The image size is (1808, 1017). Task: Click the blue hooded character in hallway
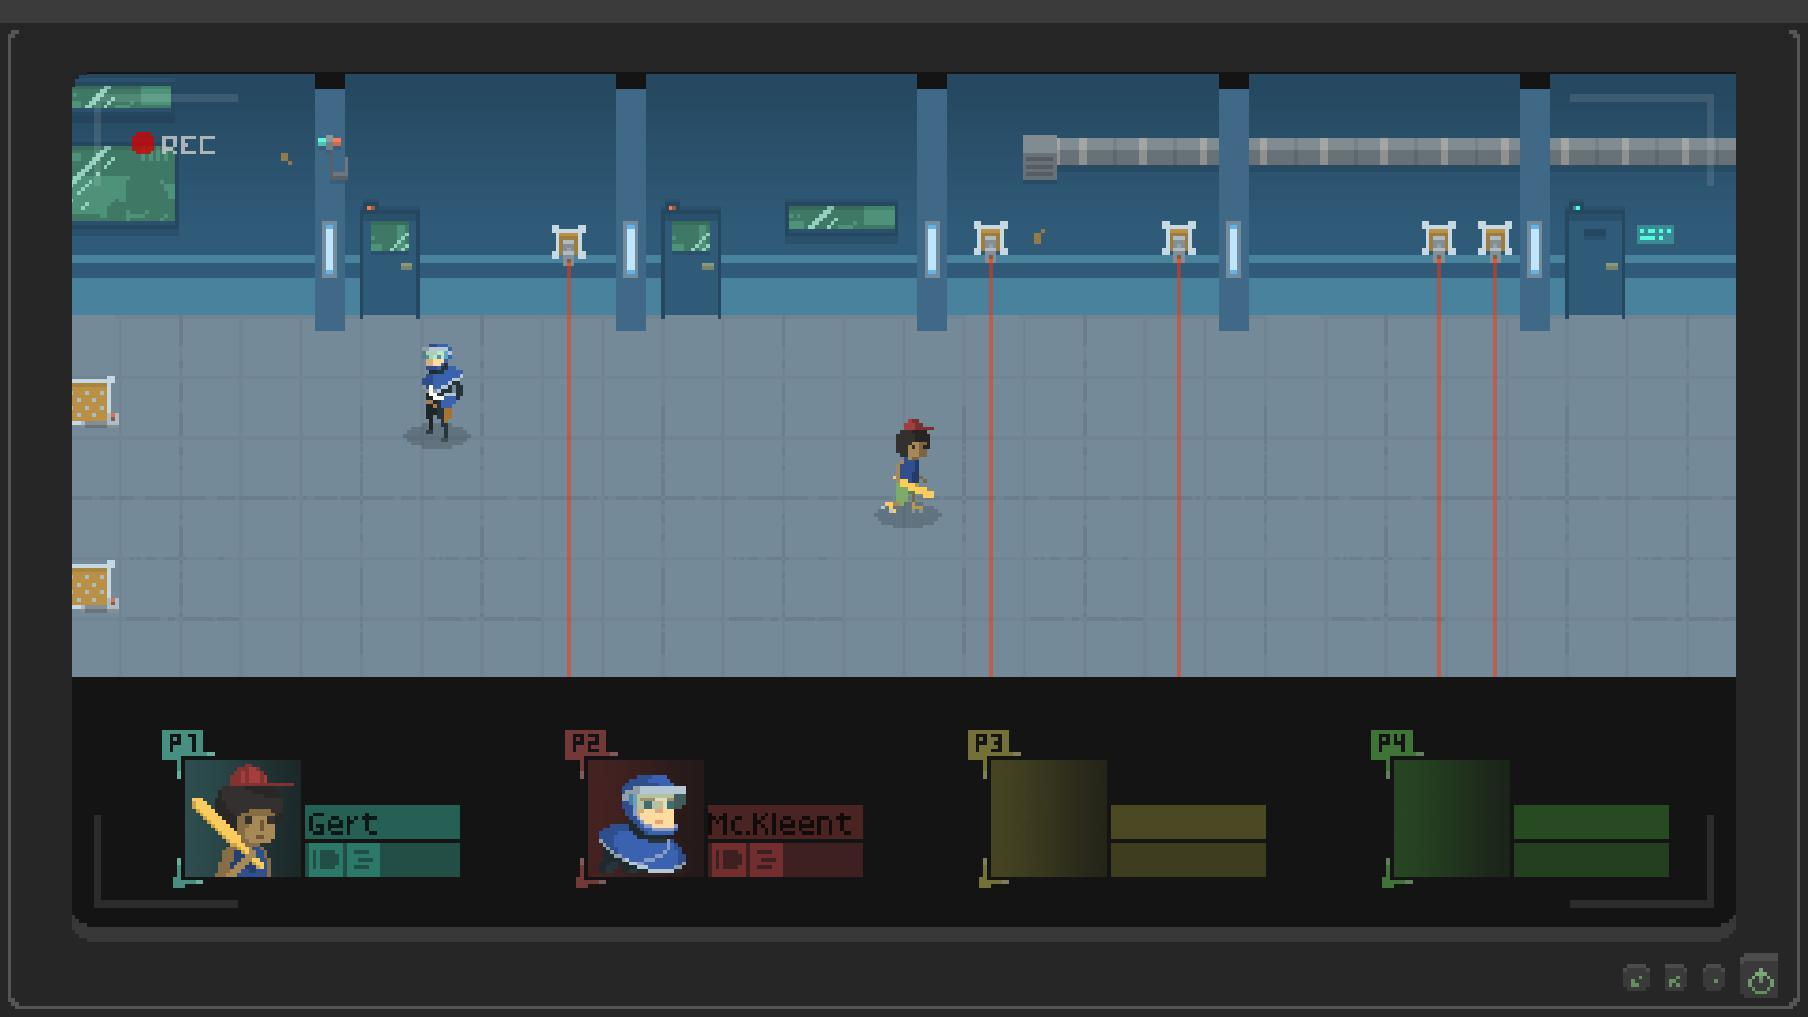[438, 392]
